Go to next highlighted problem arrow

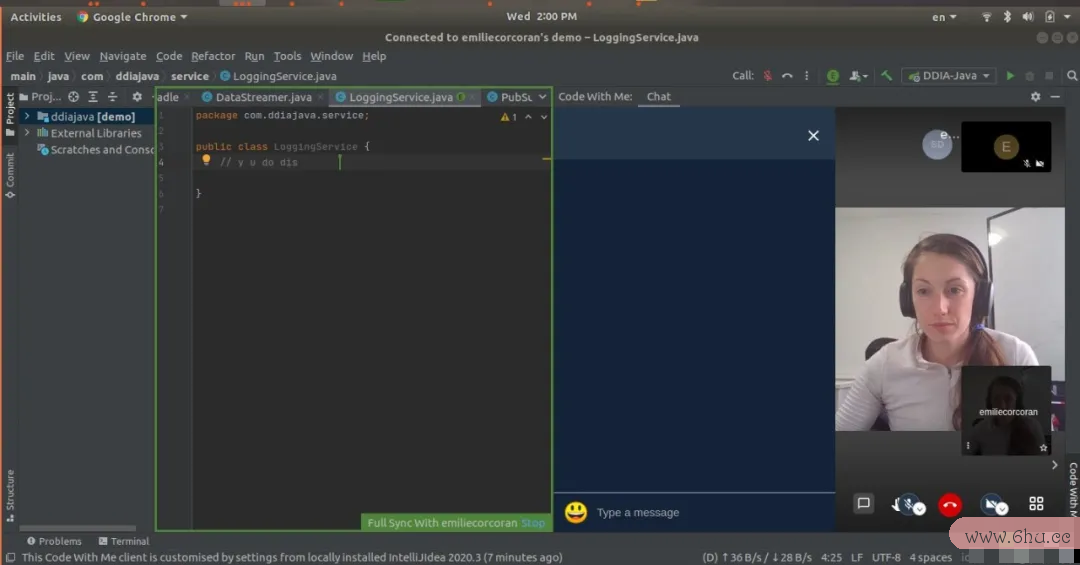pos(544,117)
